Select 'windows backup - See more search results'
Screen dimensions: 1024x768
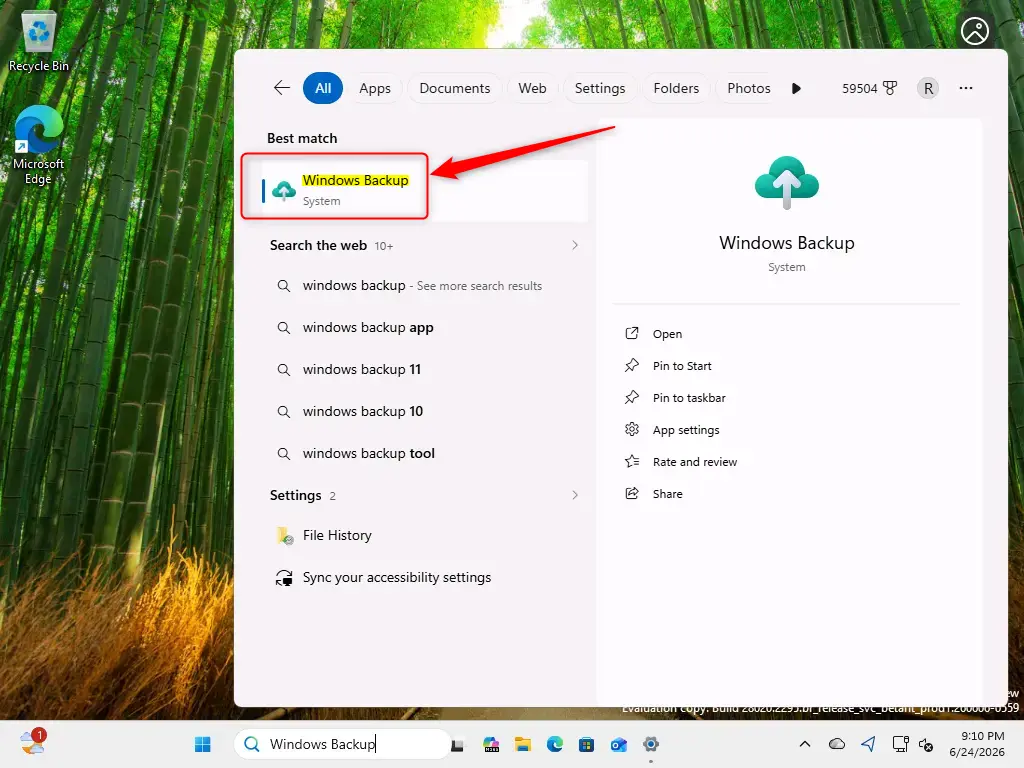click(423, 286)
